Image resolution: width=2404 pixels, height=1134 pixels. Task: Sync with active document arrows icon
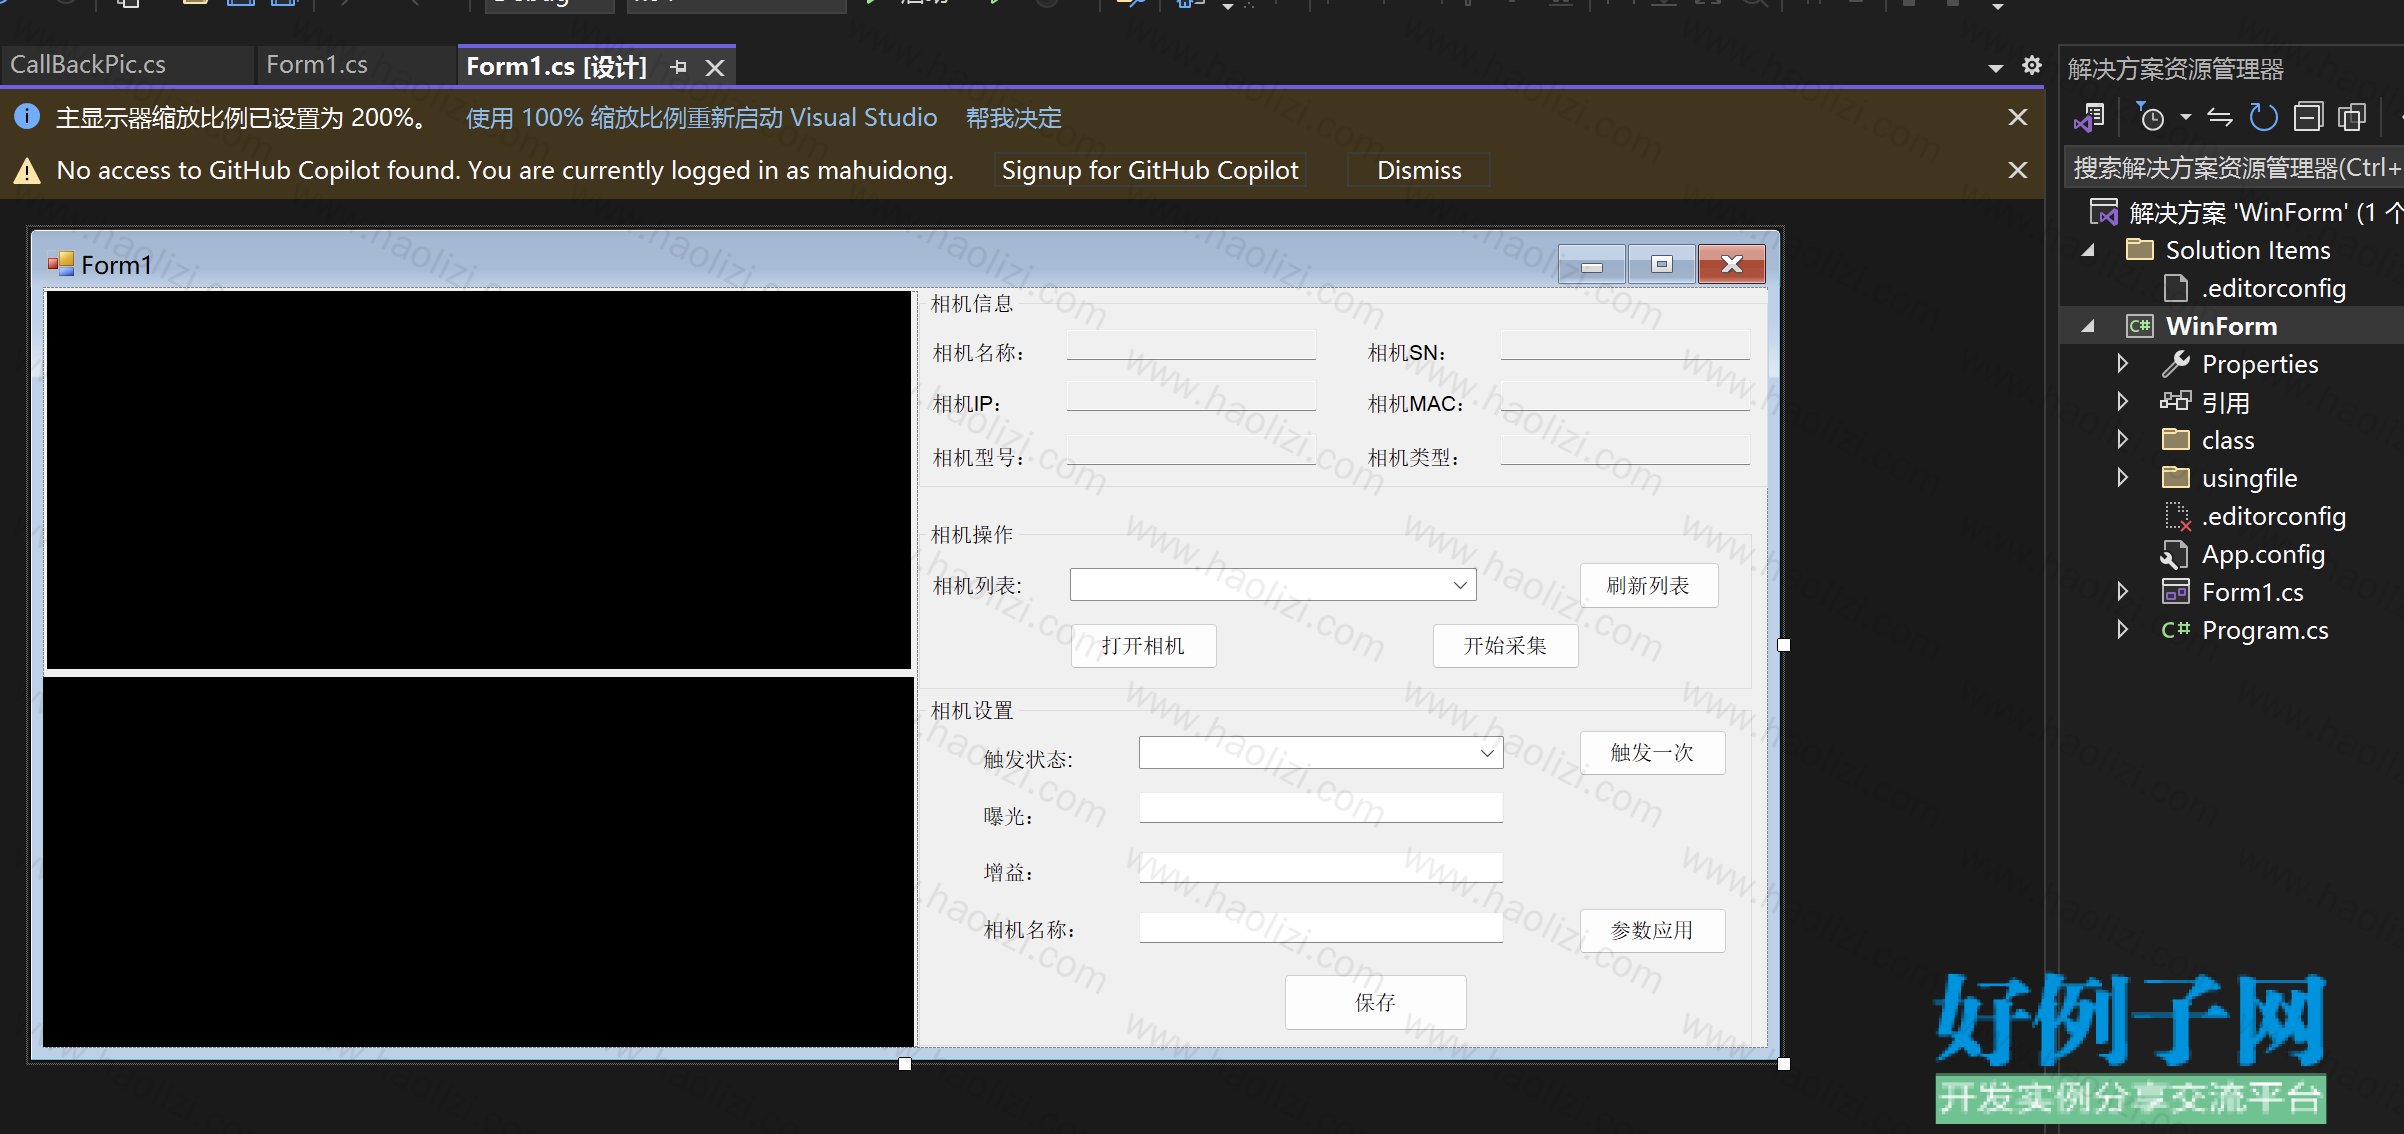pyautogui.click(x=2220, y=118)
